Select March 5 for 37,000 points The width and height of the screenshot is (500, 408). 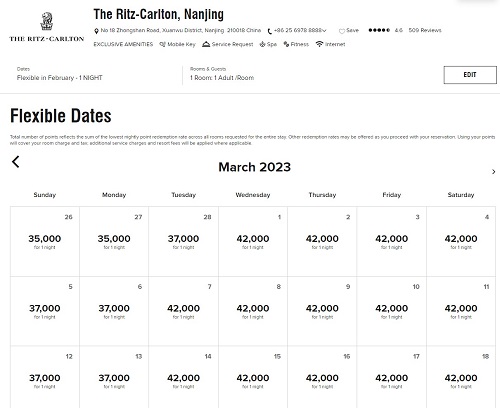click(45, 311)
